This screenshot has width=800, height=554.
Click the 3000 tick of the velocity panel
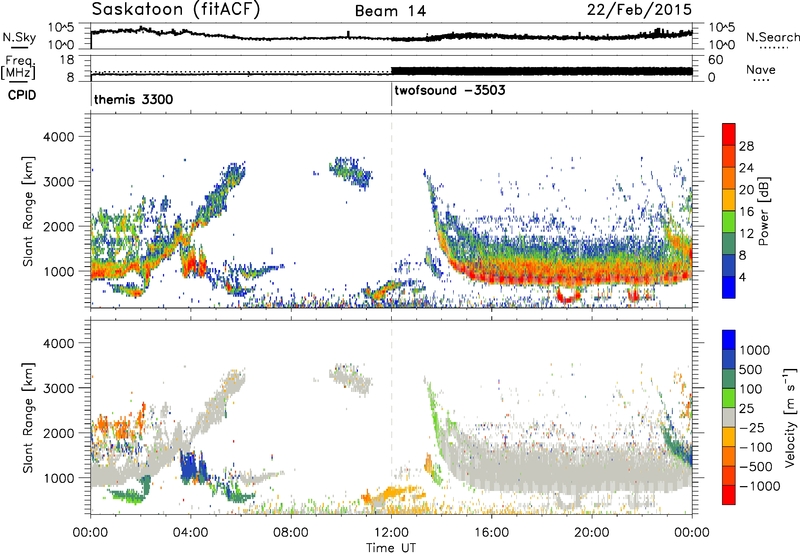(58, 388)
